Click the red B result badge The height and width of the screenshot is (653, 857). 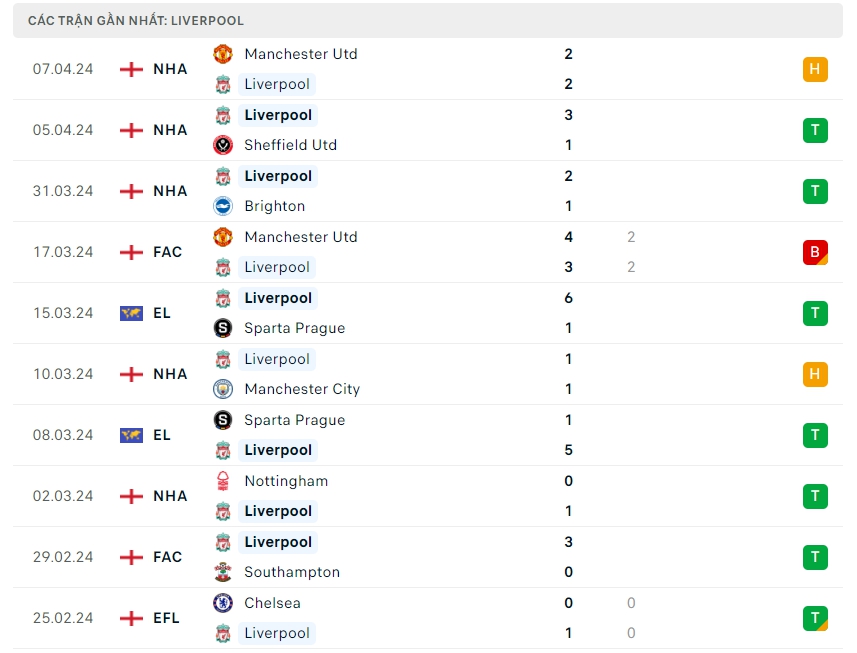[815, 252]
